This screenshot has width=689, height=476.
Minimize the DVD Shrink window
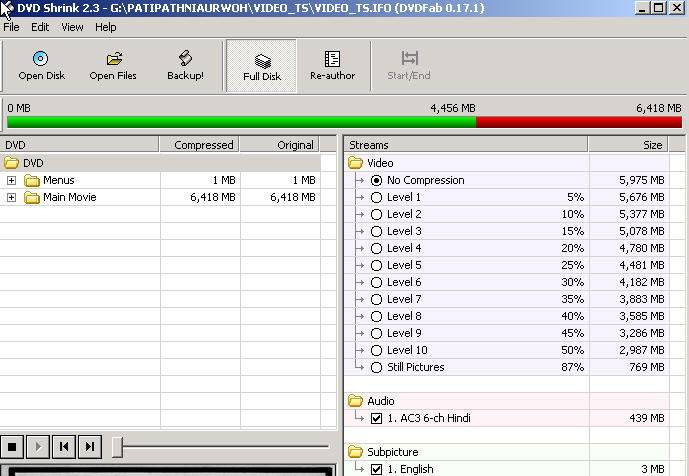[642, 8]
